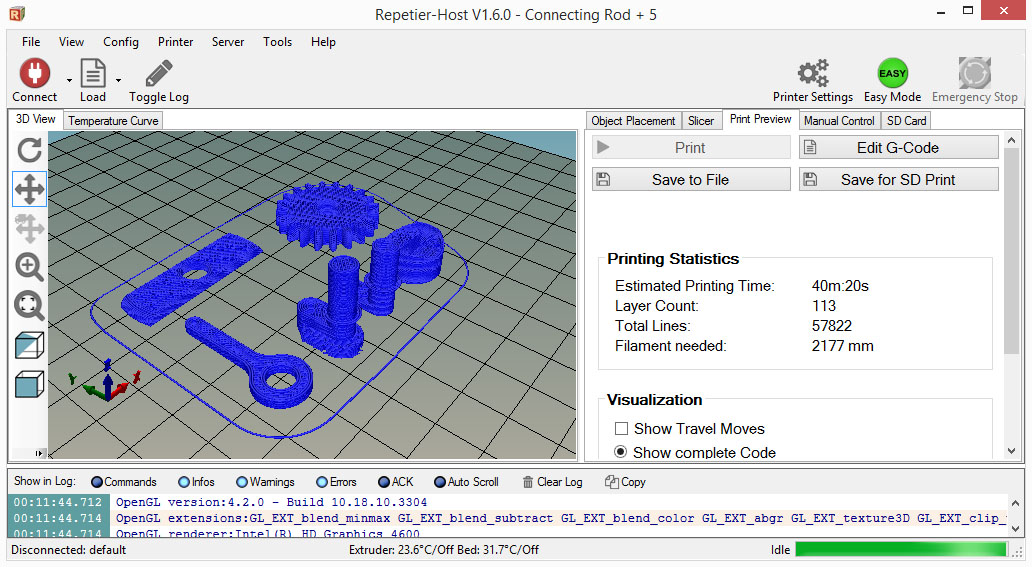
Task: Click the Disconnected: default status text
Action: pyautogui.click(x=68, y=549)
